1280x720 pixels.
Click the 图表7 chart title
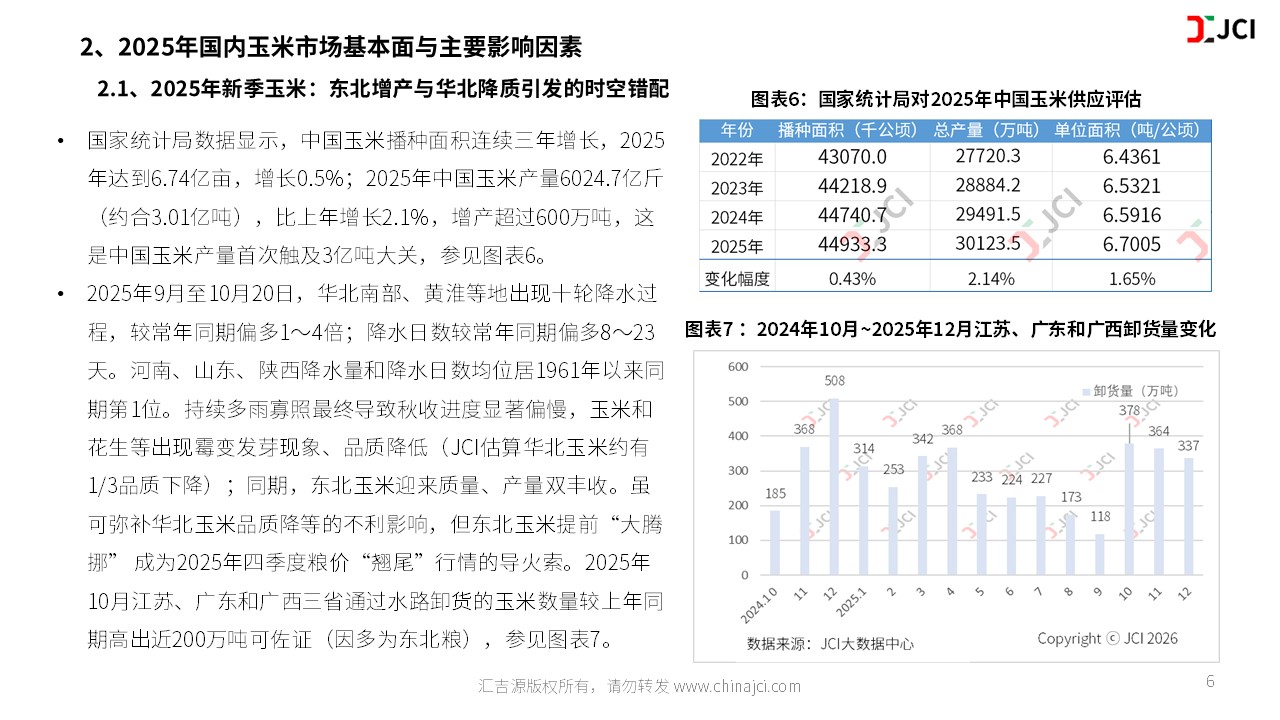coord(950,329)
